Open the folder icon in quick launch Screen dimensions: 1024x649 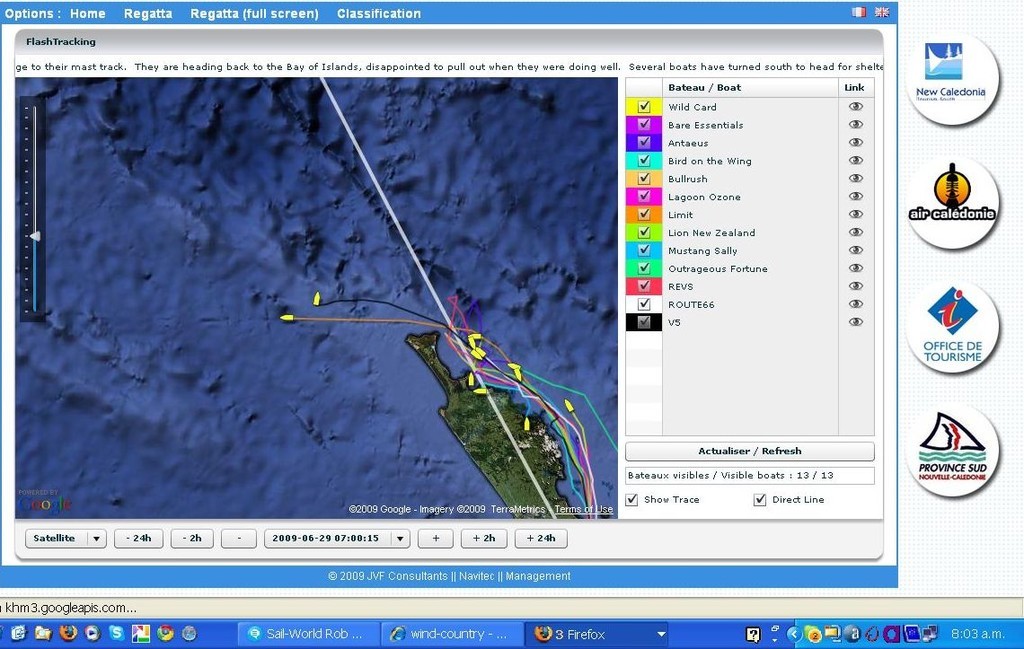[x=43, y=633]
